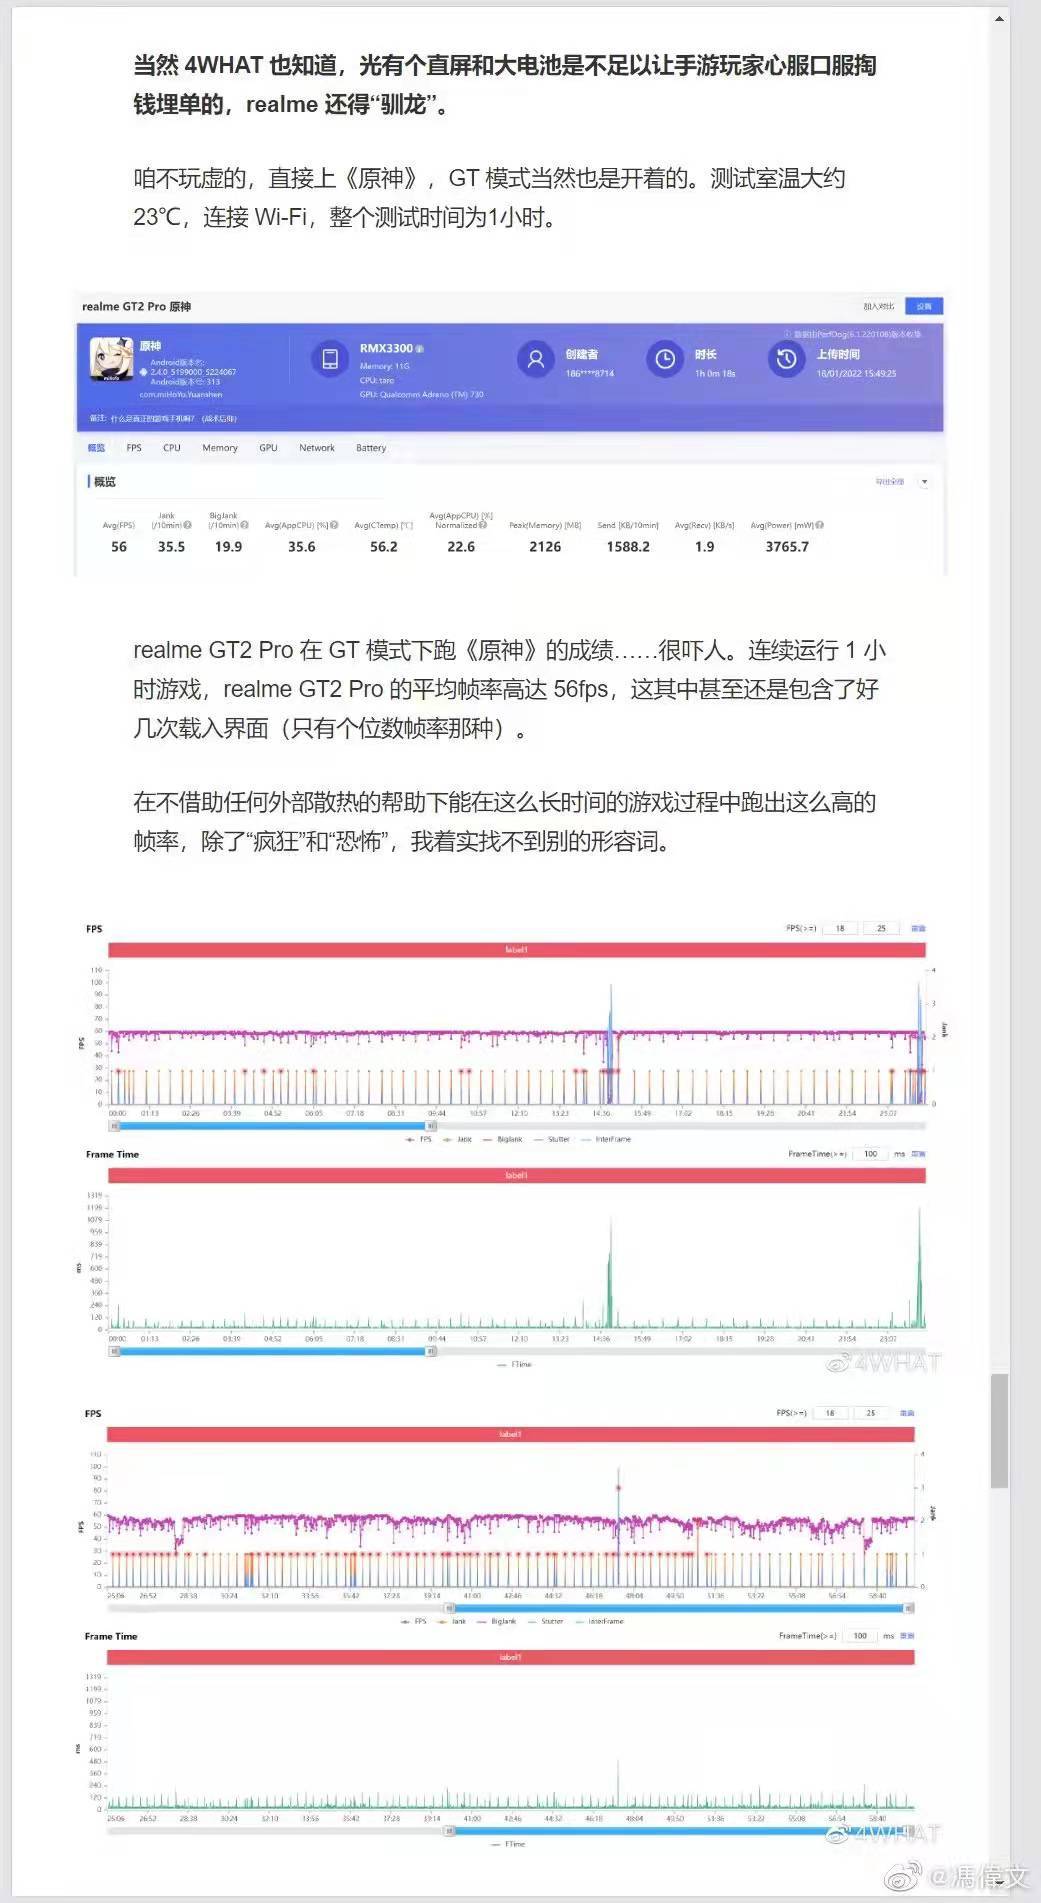Viewport: 1041px width, 1903px height.
Task: Toggle FTime legend in the 00:00 Frame Time chart
Action: tap(514, 1364)
